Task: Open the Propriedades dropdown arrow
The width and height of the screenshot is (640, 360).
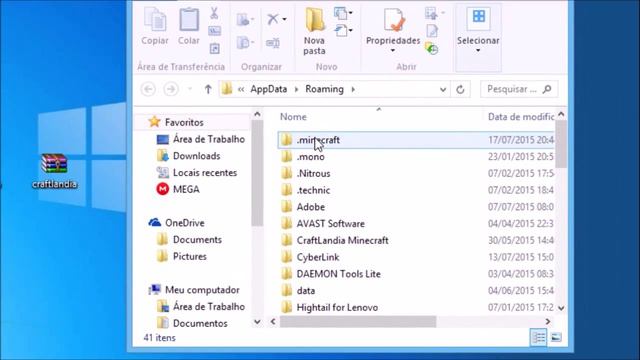Action: 393,51
